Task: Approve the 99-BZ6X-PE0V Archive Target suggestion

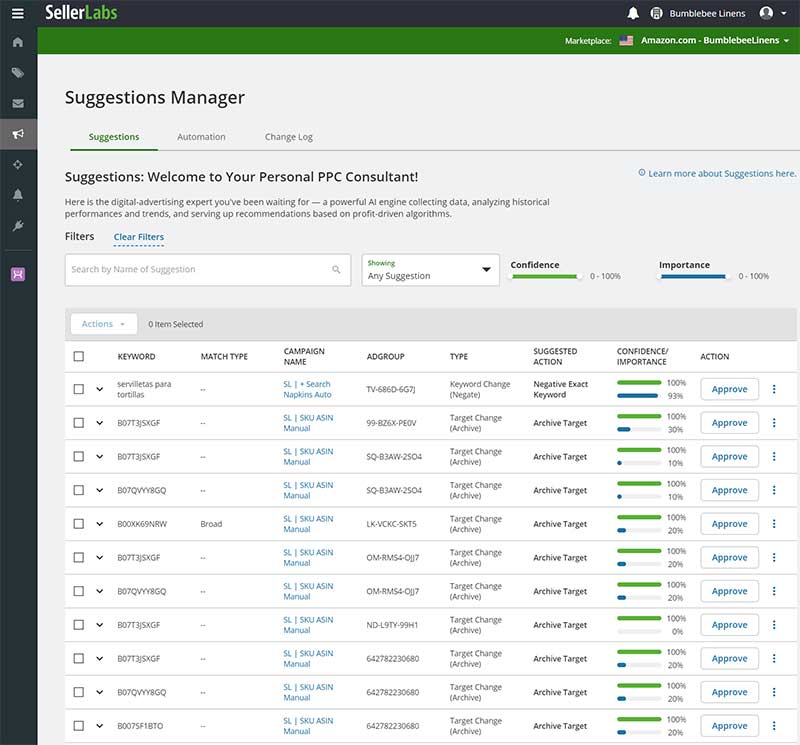Action: pyautogui.click(x=729, y=423)
